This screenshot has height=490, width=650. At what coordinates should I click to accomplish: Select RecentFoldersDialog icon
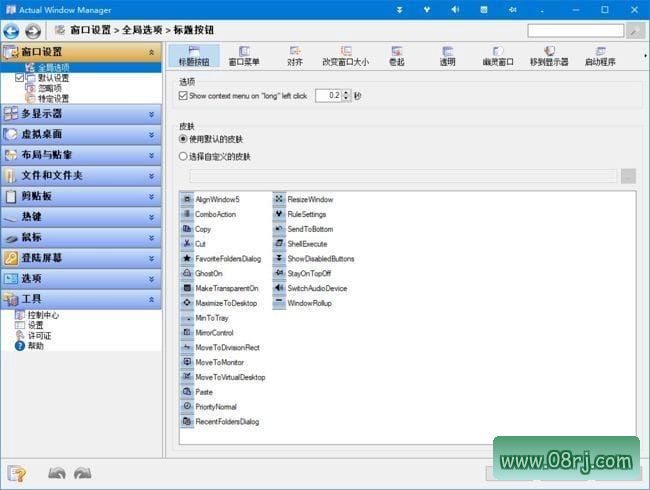tap(187, 422)
